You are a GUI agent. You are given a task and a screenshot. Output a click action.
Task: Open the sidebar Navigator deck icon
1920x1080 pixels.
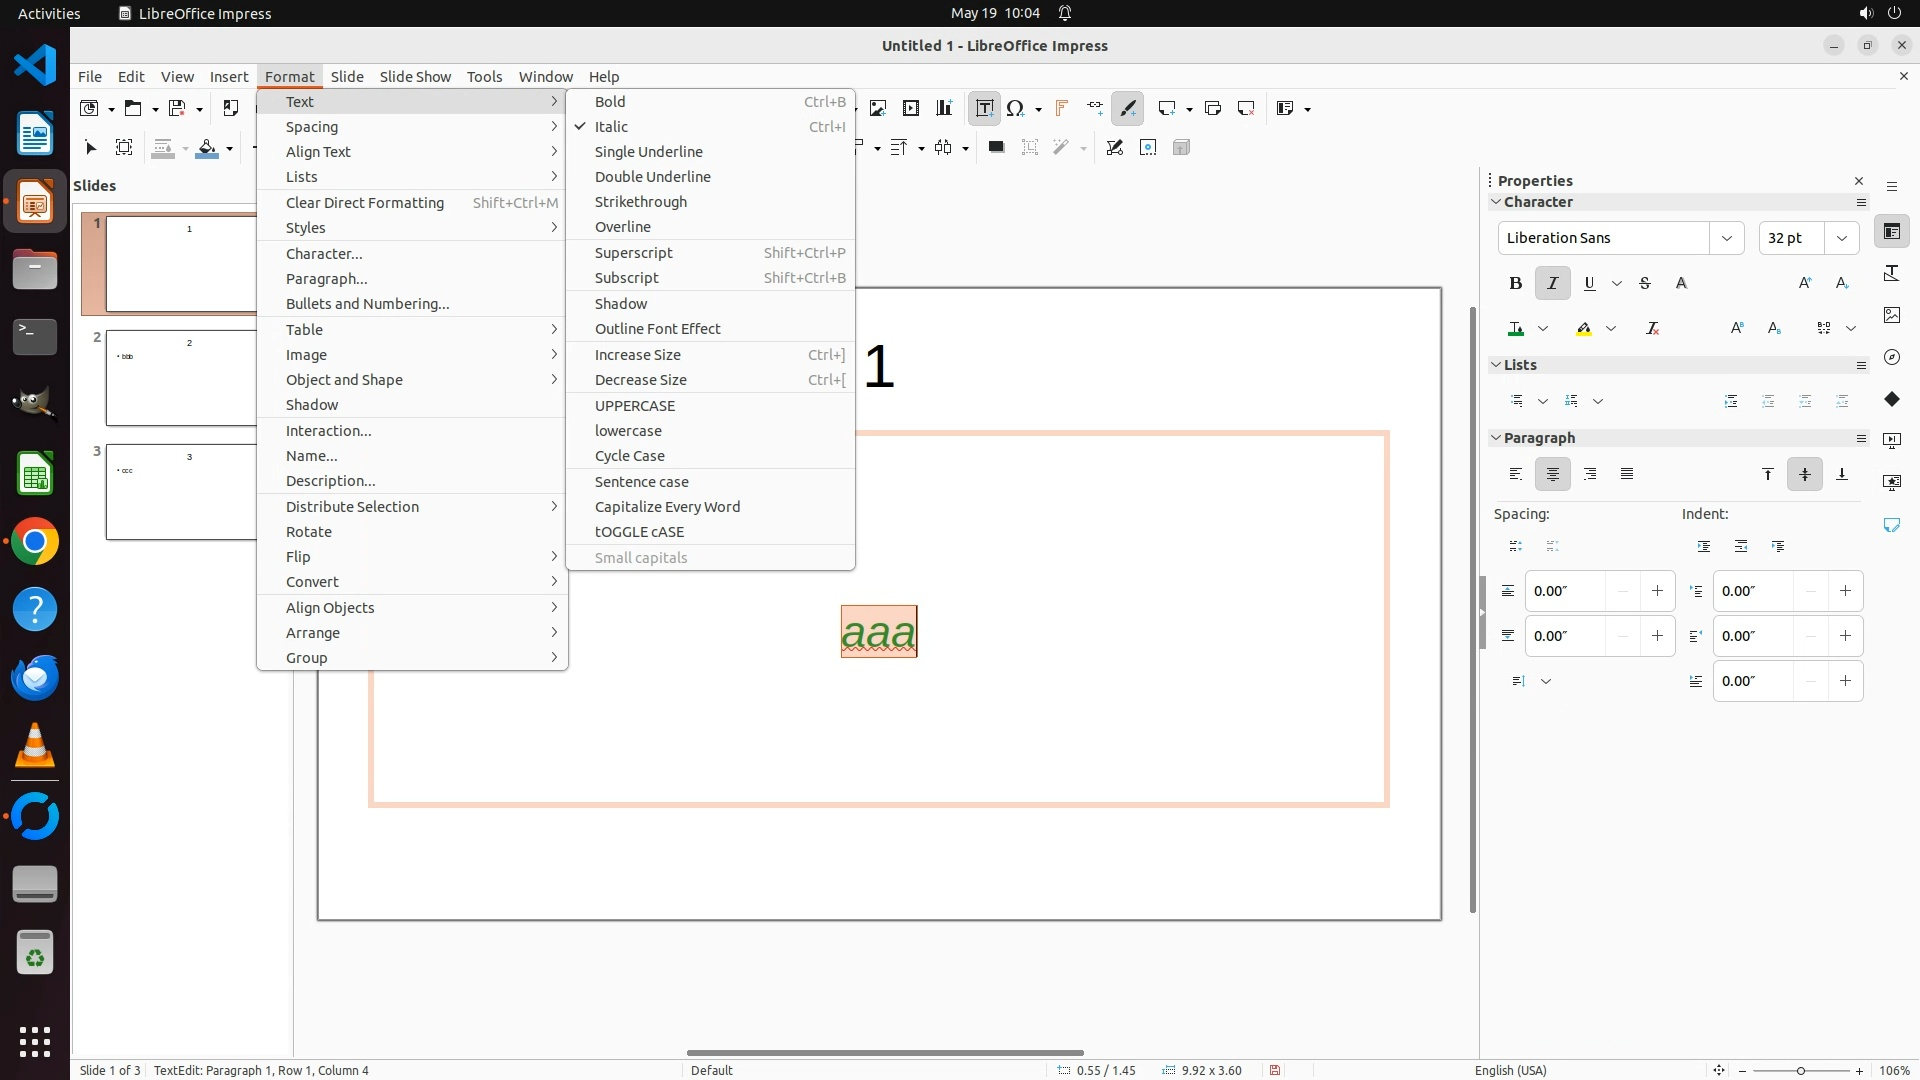coord(1891,357)
